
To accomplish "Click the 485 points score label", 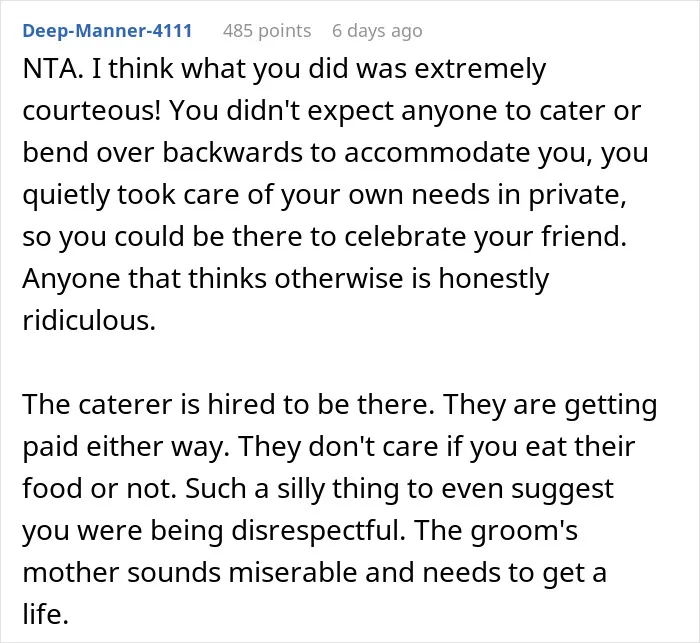I will 267,31.
